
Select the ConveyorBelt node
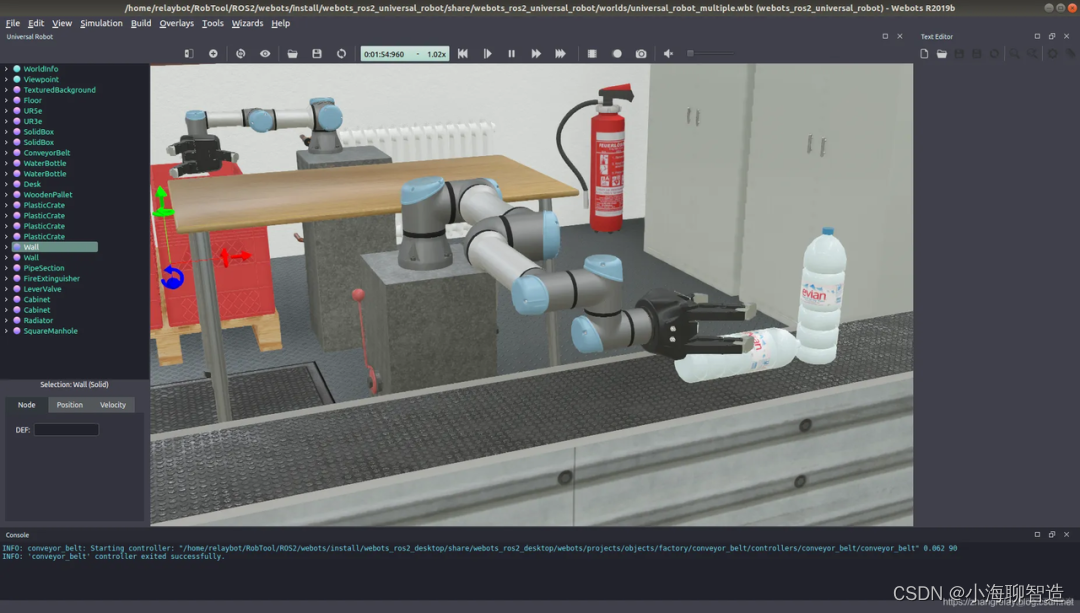(46, 153)
